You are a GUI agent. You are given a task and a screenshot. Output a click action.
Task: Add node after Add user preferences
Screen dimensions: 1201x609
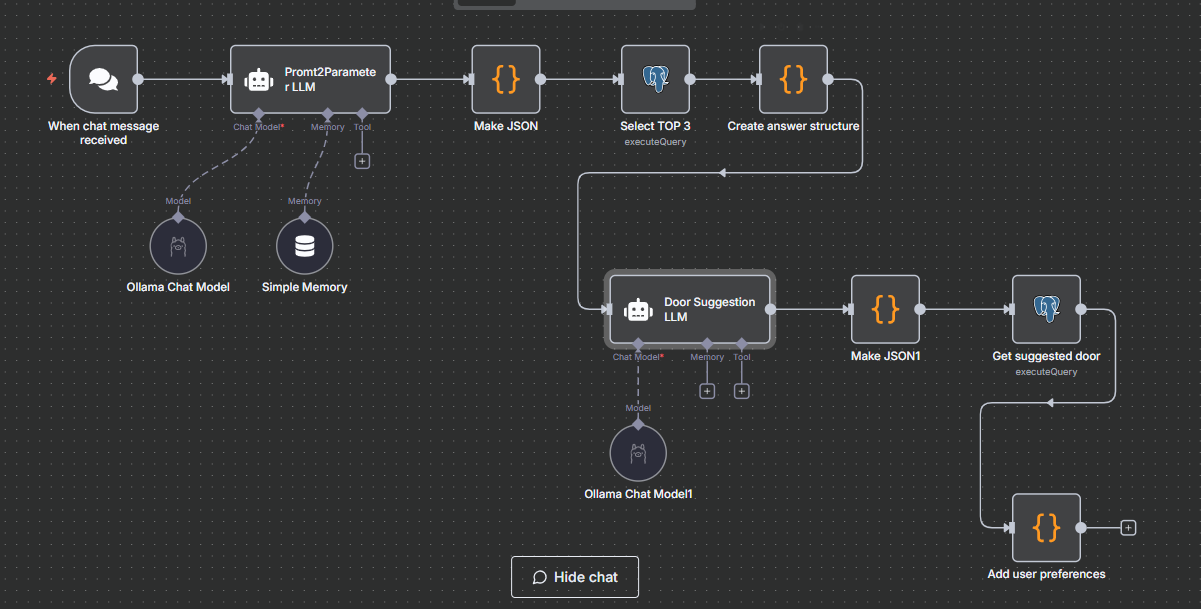pyautogui.click(x=1128, y=528)
